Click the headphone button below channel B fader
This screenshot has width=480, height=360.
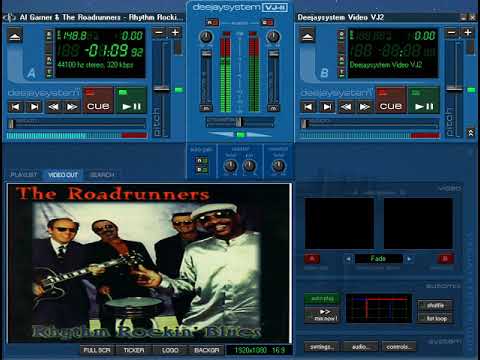(274, 108)
